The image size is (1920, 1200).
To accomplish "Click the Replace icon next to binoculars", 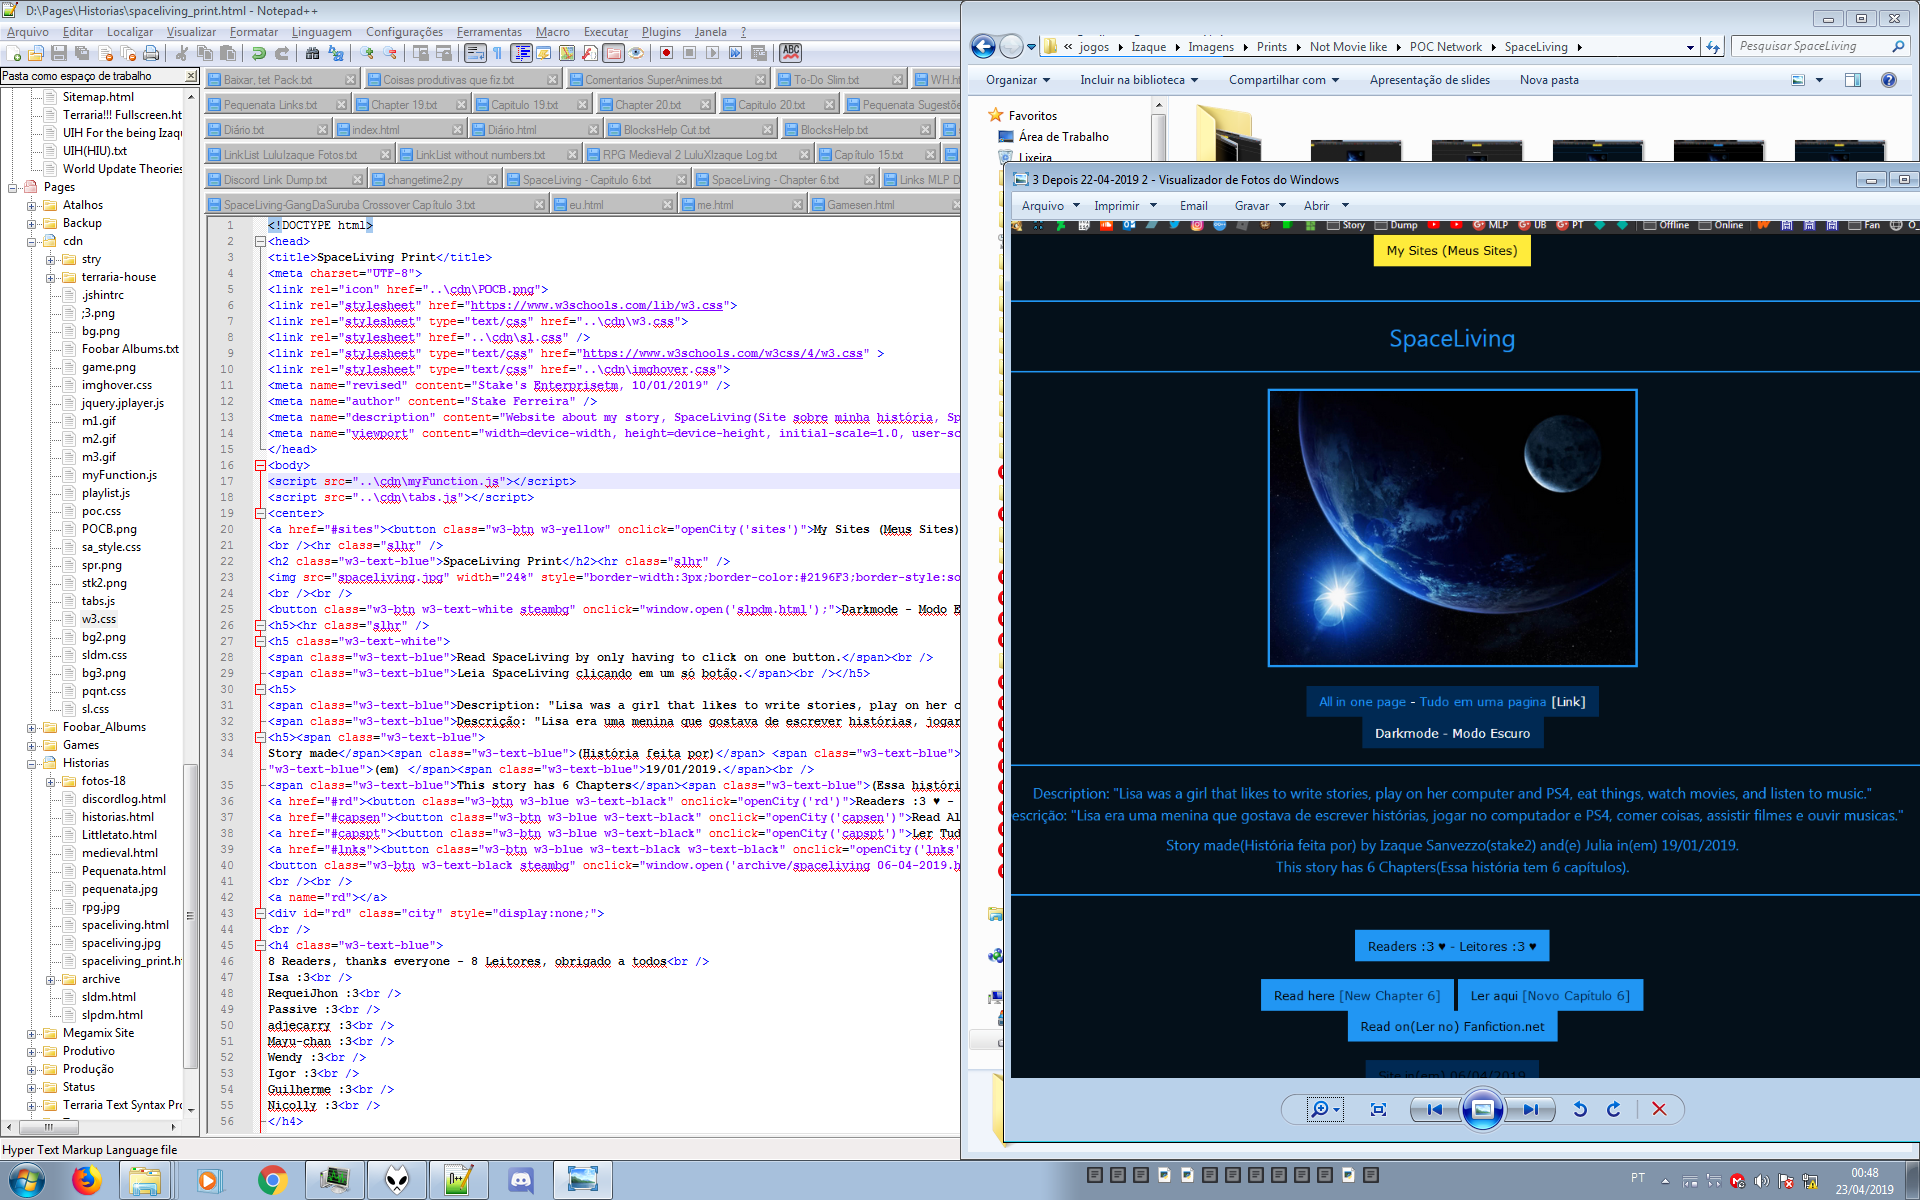I will point(336,53).
